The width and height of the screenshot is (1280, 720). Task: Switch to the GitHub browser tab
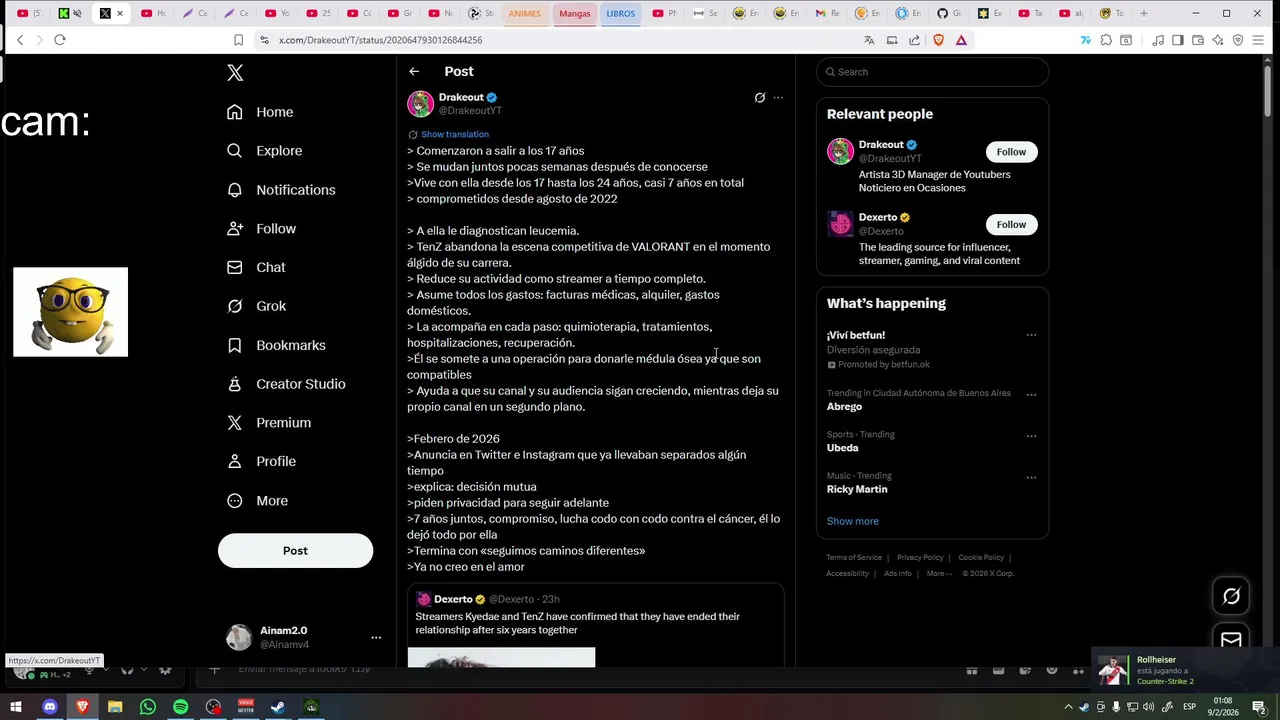coord(950,13)
